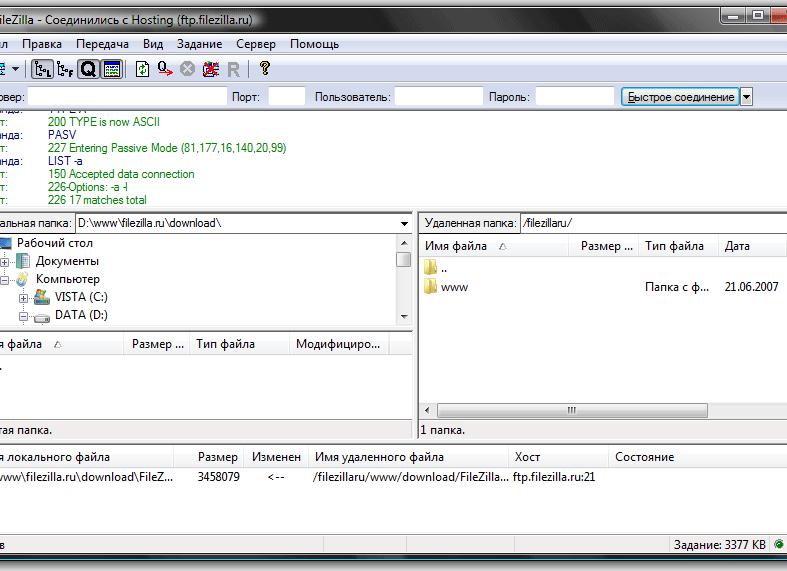Toggle the local directory tree view

coord(43,69)
